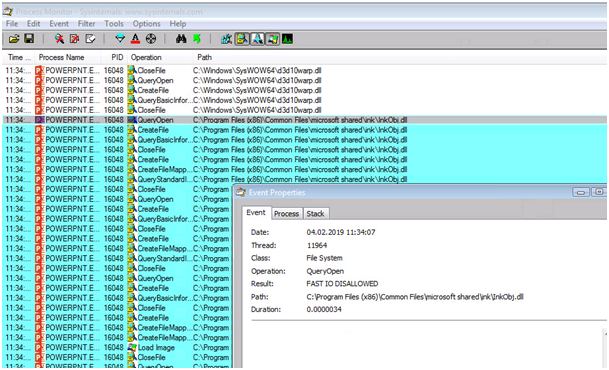The image size is (609, 370).
Task: Select the QueryOpen row for d3d10warp.dll
Action: (x=304, y=80)
